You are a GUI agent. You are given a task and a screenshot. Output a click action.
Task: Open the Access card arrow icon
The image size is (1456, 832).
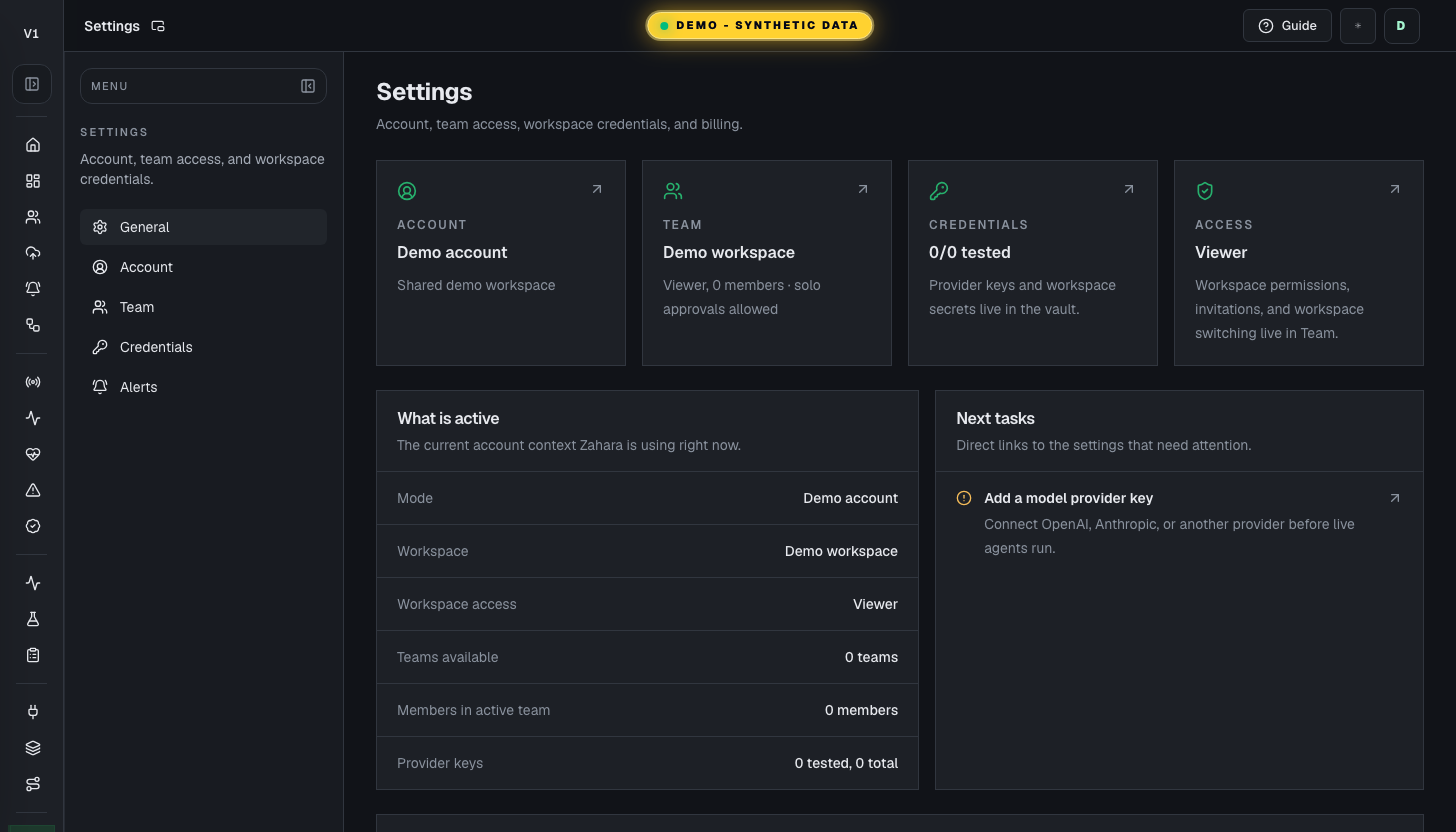1395,189
